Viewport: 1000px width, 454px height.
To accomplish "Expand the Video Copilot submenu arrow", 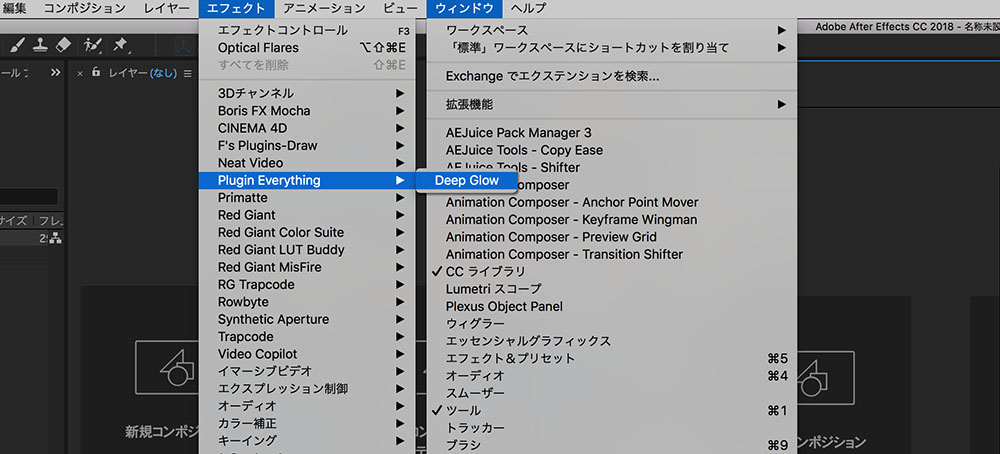I will [400, 354].
